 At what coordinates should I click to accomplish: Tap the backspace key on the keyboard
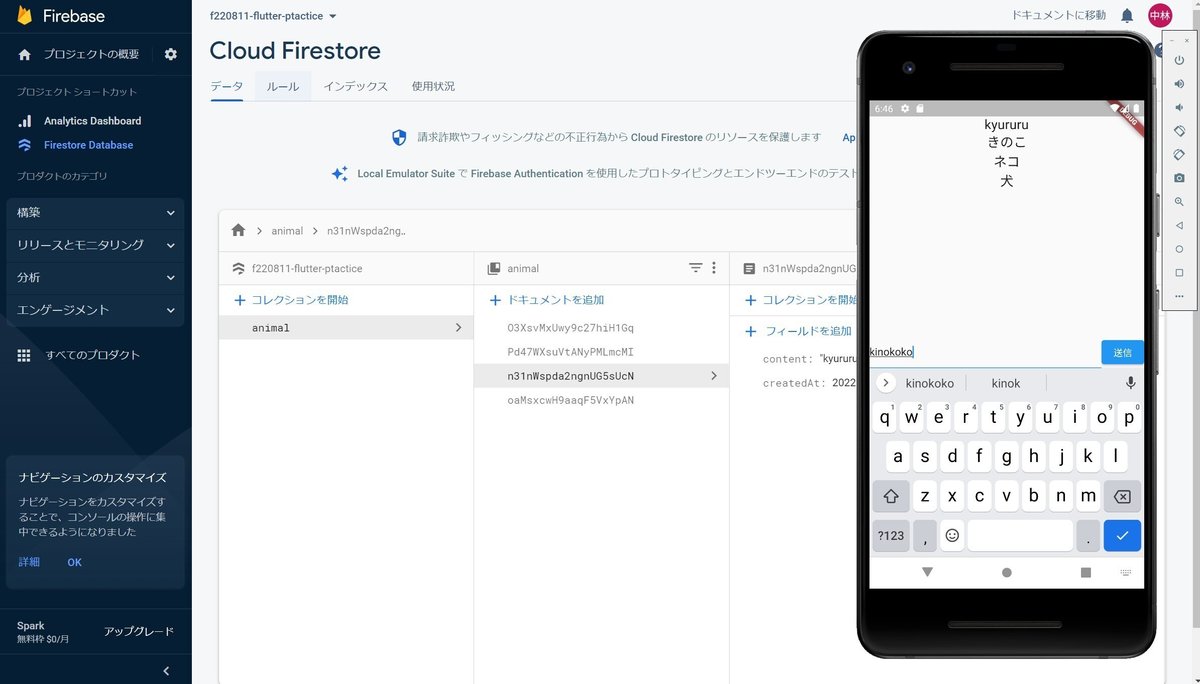[x=1122, y=496]
